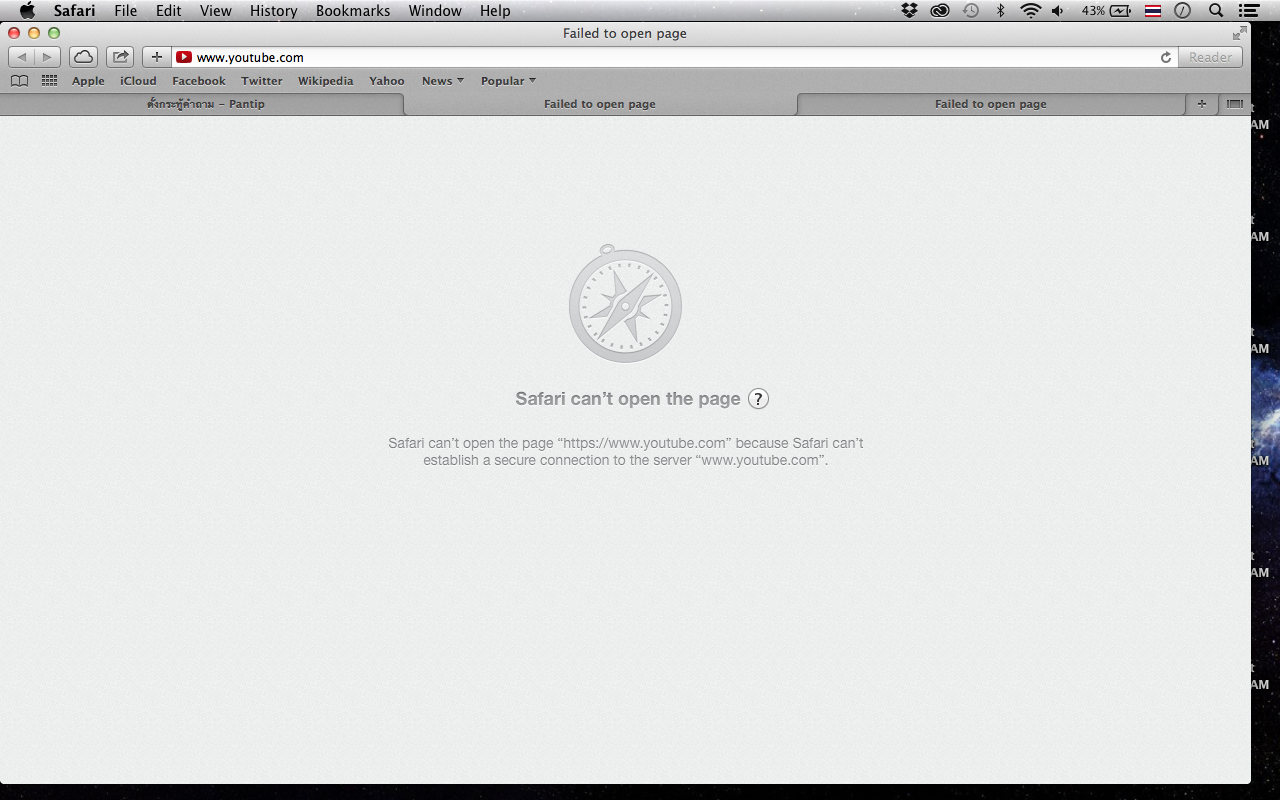Go back with the Back arrow button
Image resolution: width=1280 pixels, height=800 pixels.
click(22, 57)
